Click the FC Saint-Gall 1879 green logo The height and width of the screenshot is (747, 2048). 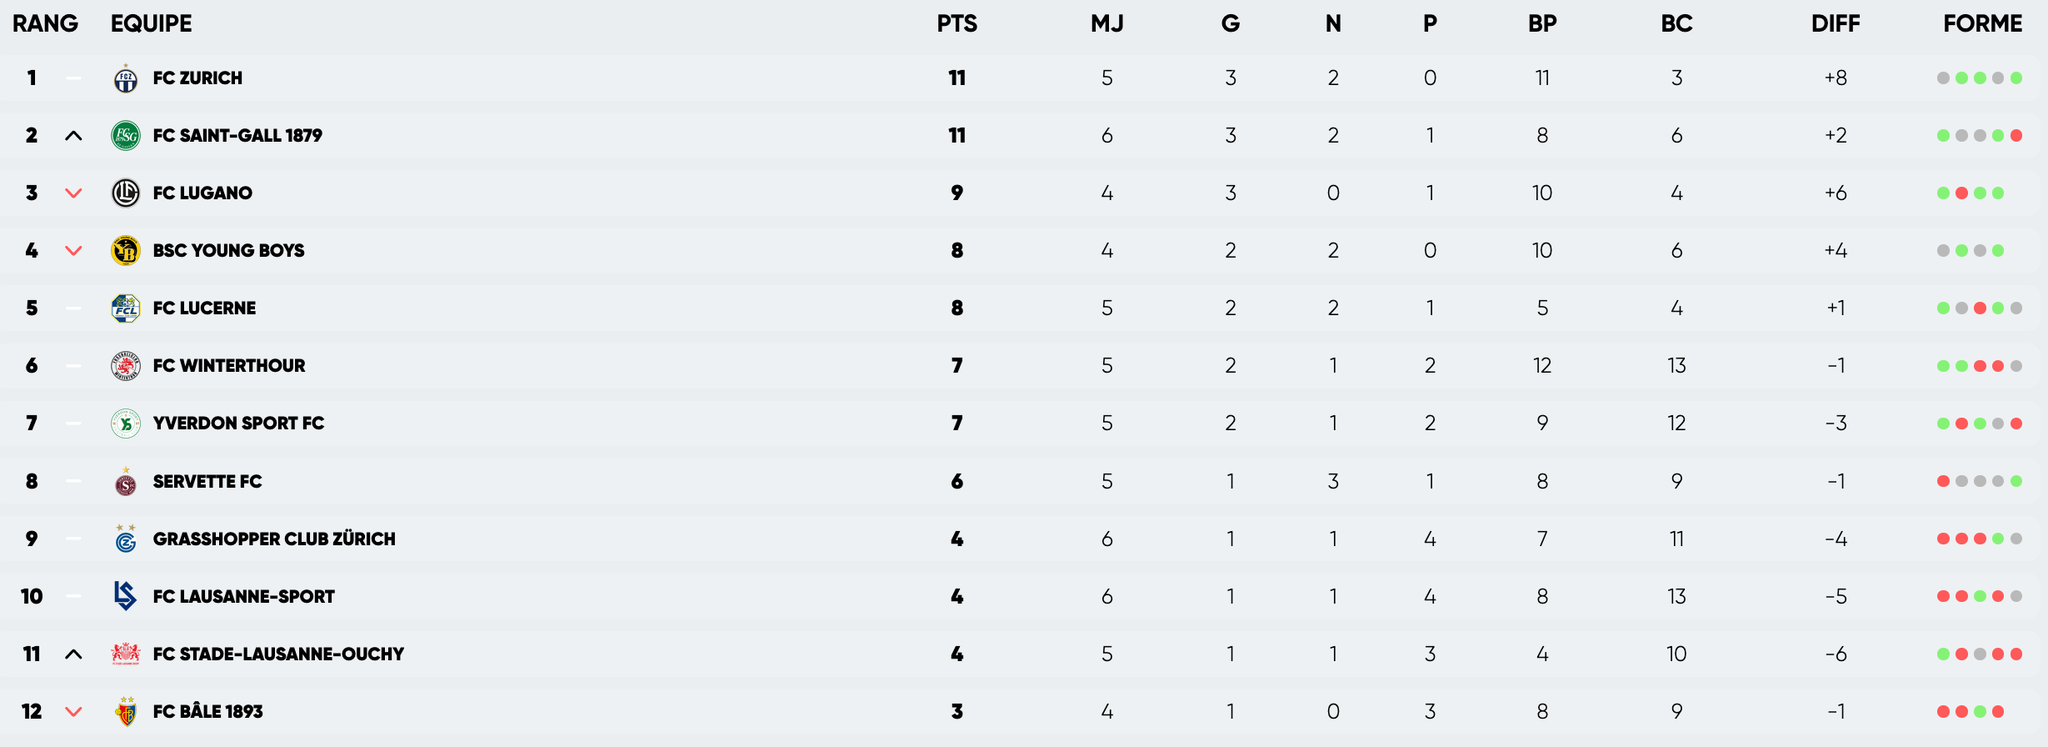[126, 136]
